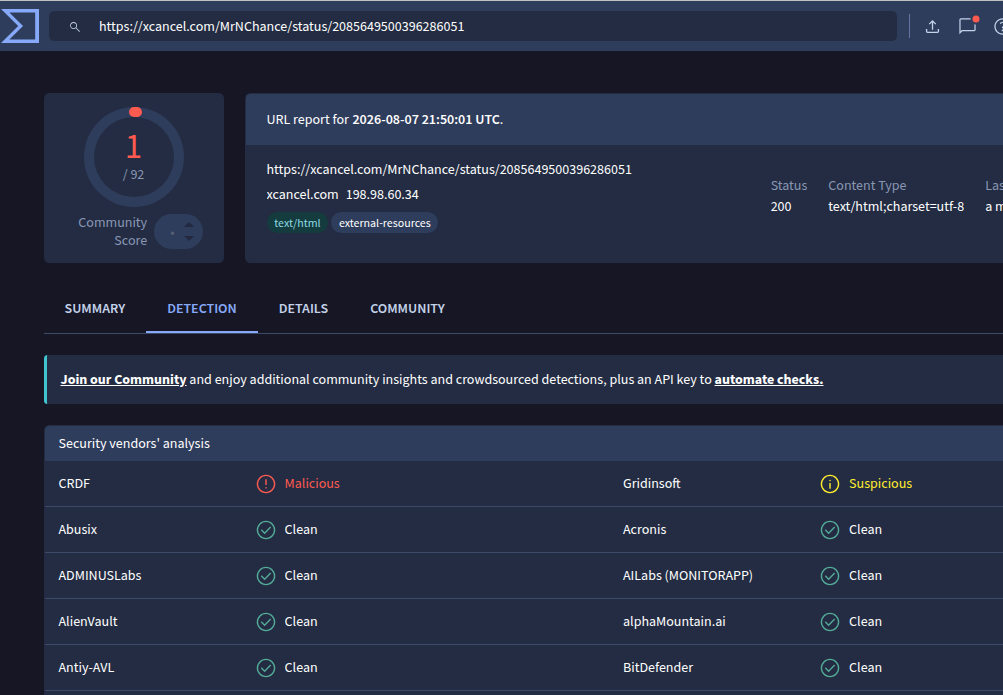Click the xcancel.com domain name

click(302, 194)
